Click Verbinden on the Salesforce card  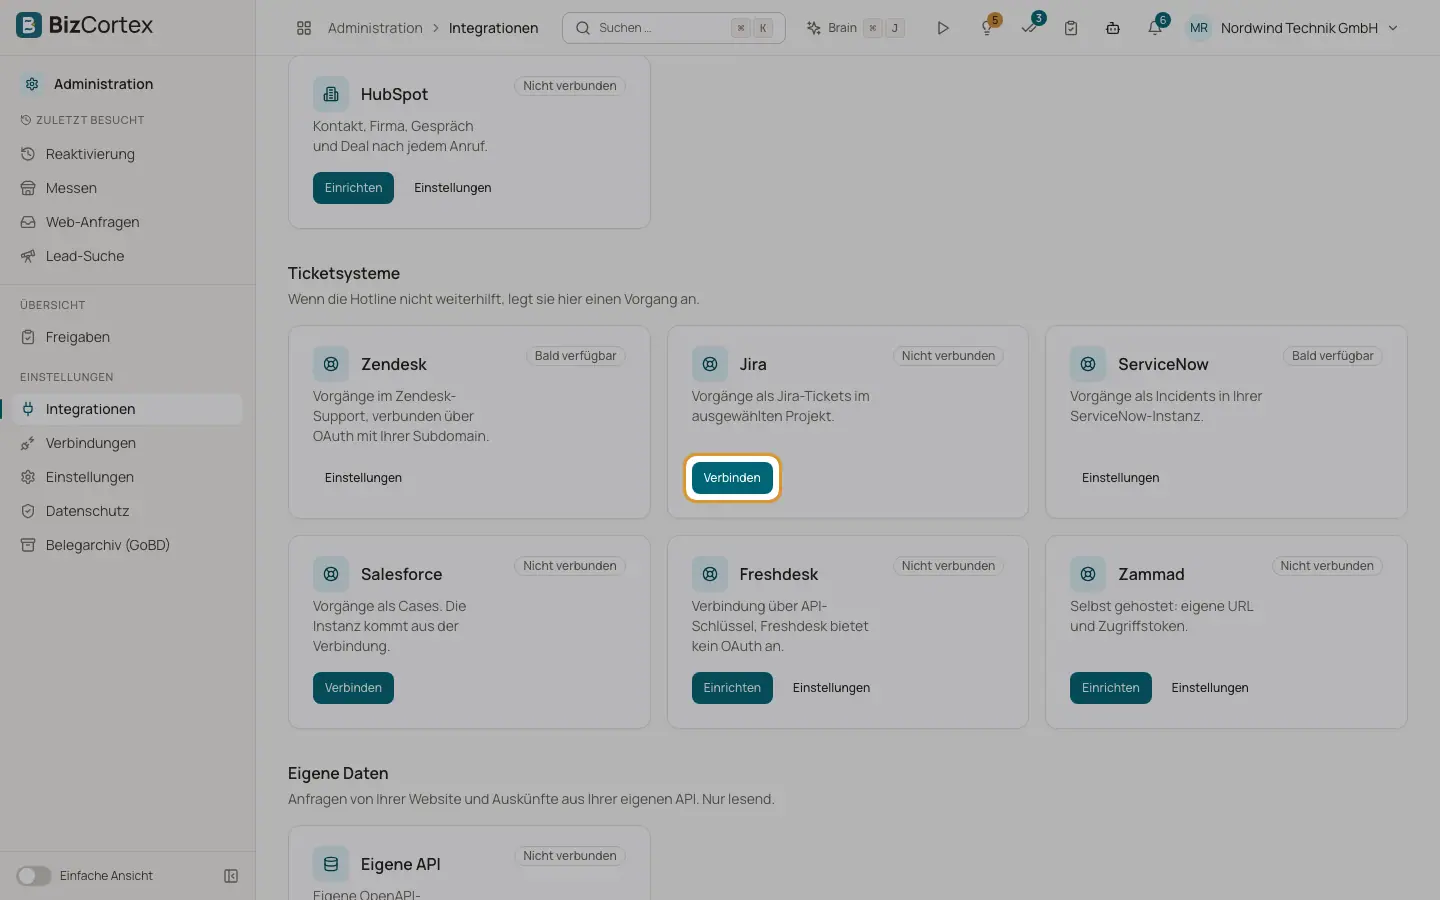[x=353, y=688]
